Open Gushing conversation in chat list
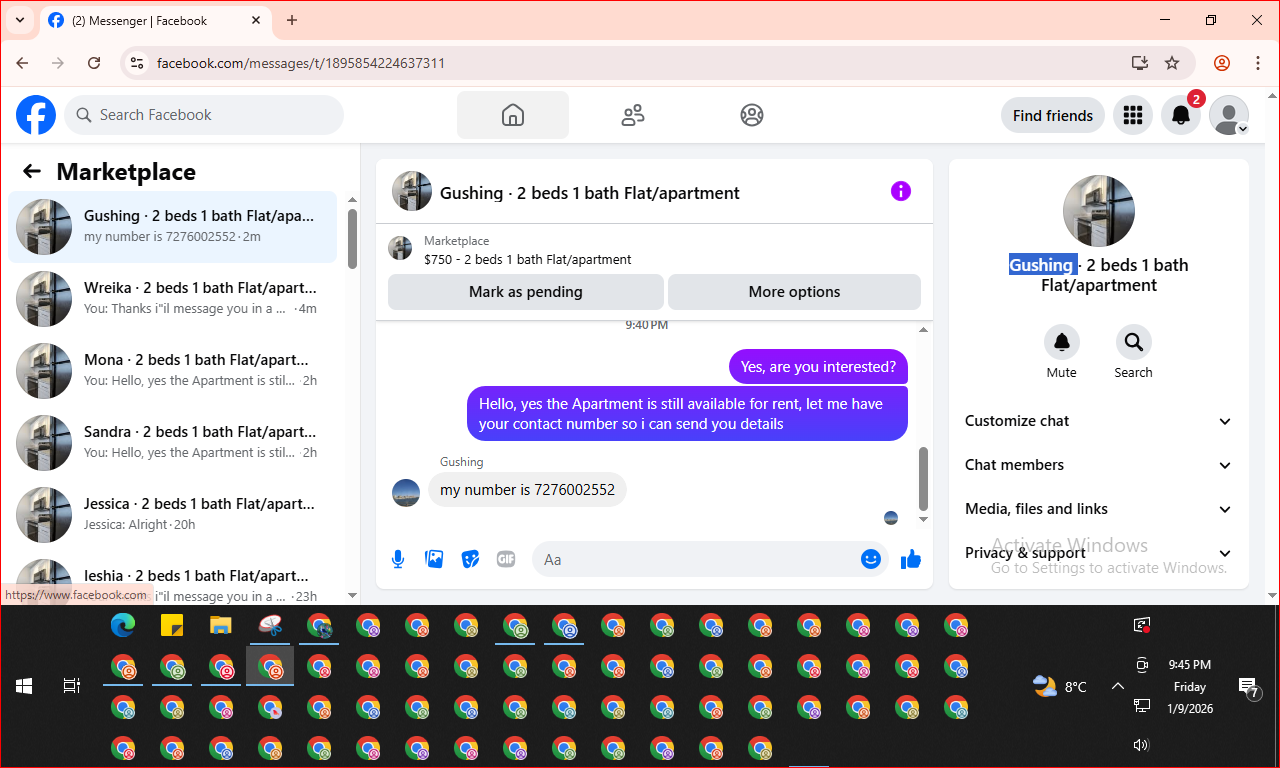1280x768 pixels. tap(172, 227)
